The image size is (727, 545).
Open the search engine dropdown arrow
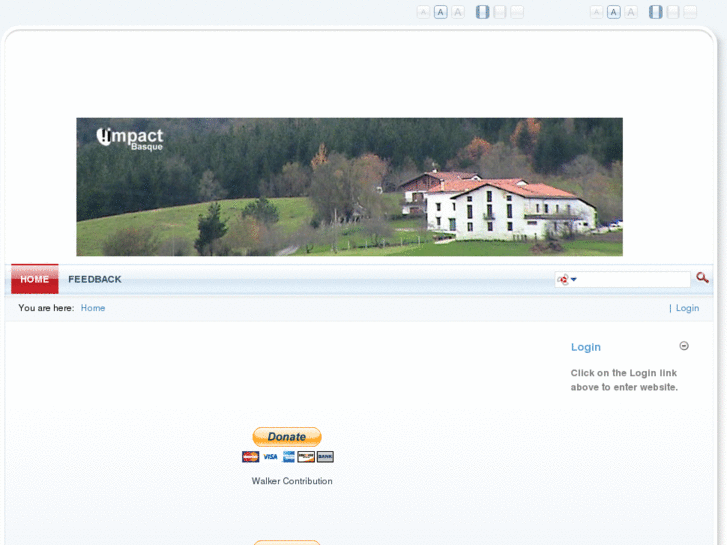click(574, 279)
